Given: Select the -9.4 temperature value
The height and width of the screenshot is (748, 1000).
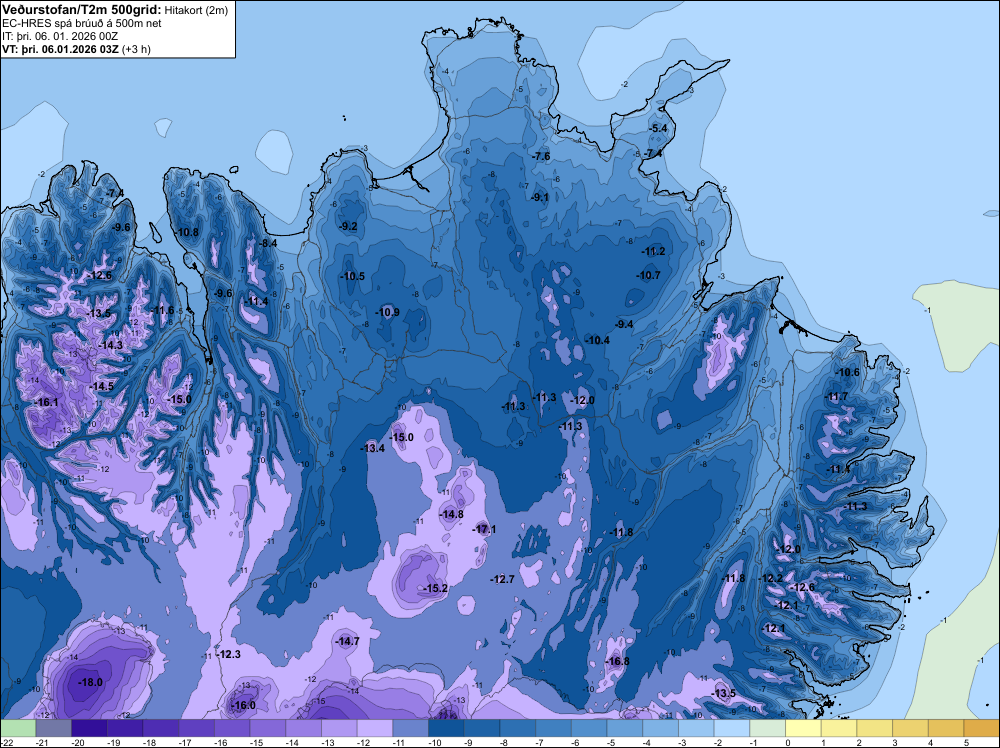Looking at the screenshot, I should (624, 324).
